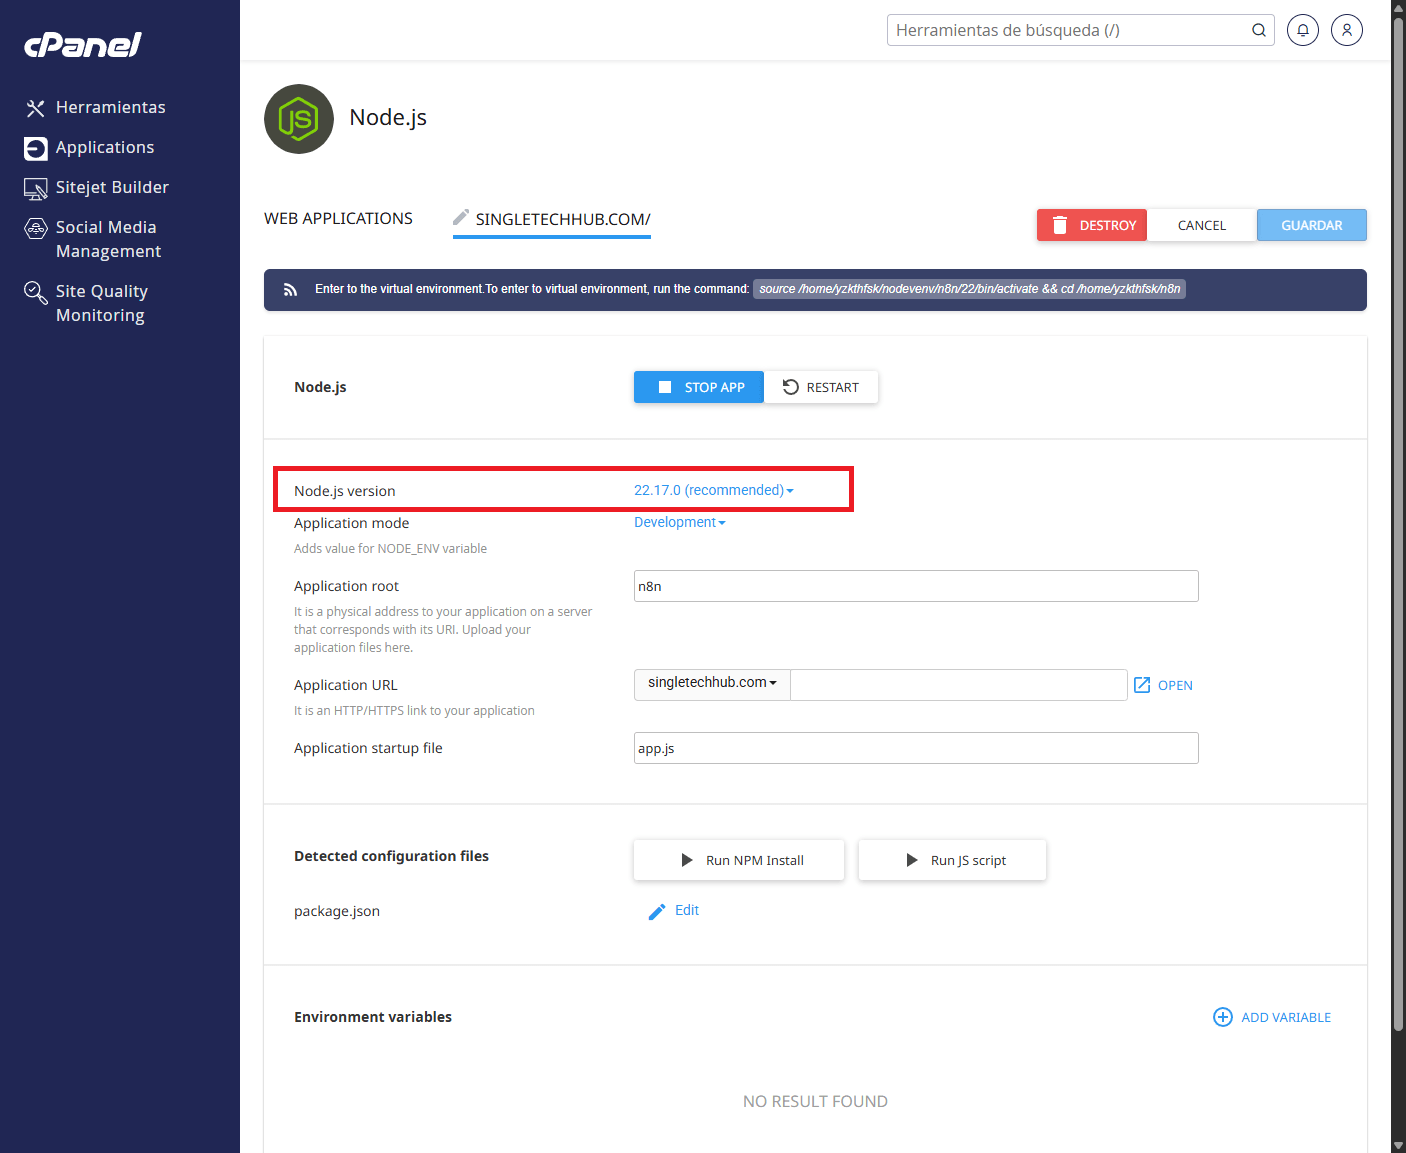1406x1153 pixels.
Task: Click the plus circle icon for adding variable
Action: (x=1223, y=1017)
